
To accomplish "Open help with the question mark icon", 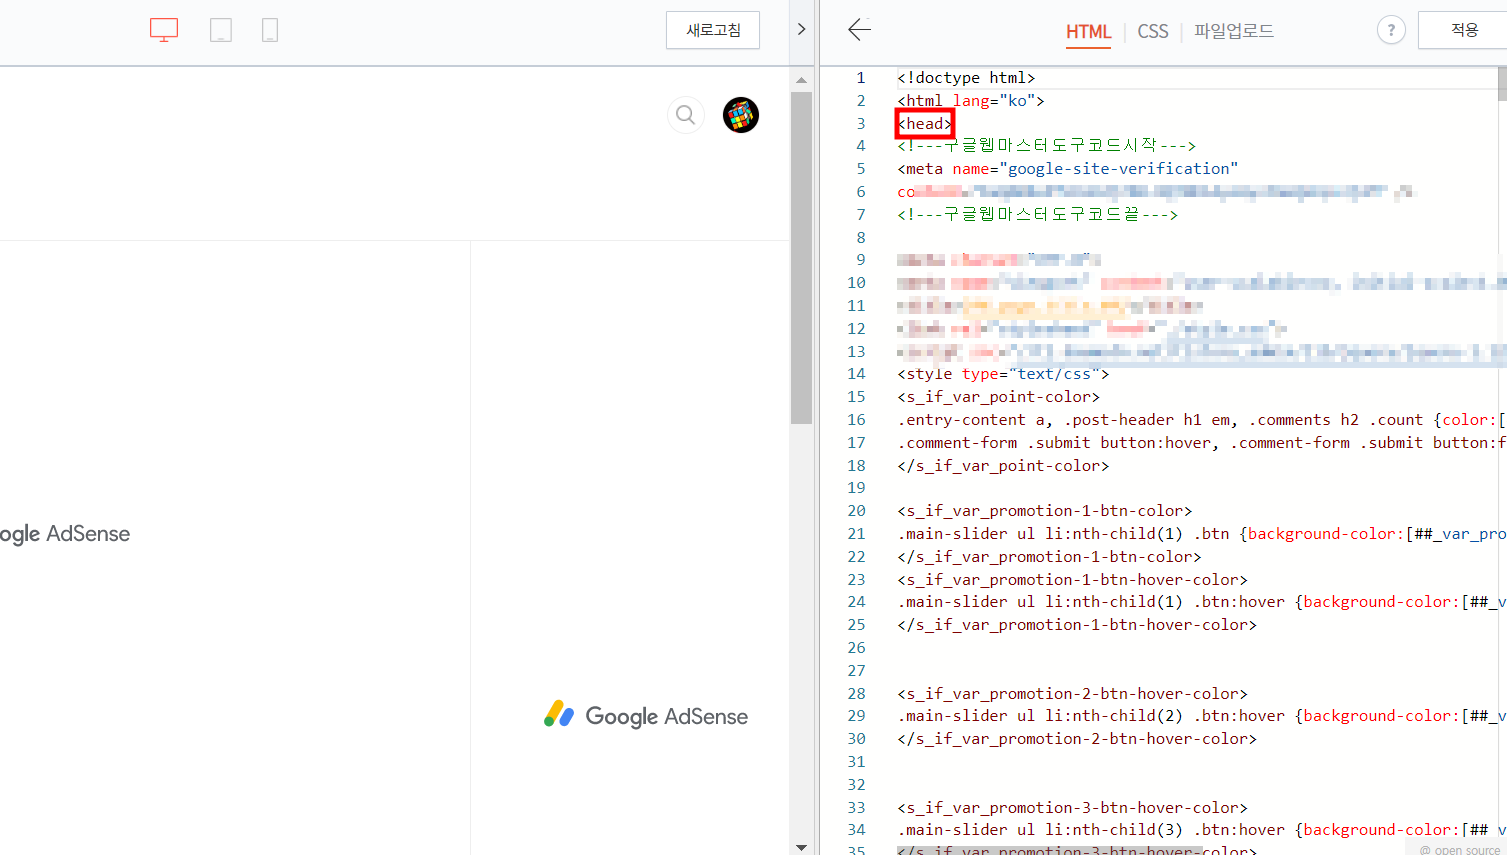I will (x=1391, y=30).
